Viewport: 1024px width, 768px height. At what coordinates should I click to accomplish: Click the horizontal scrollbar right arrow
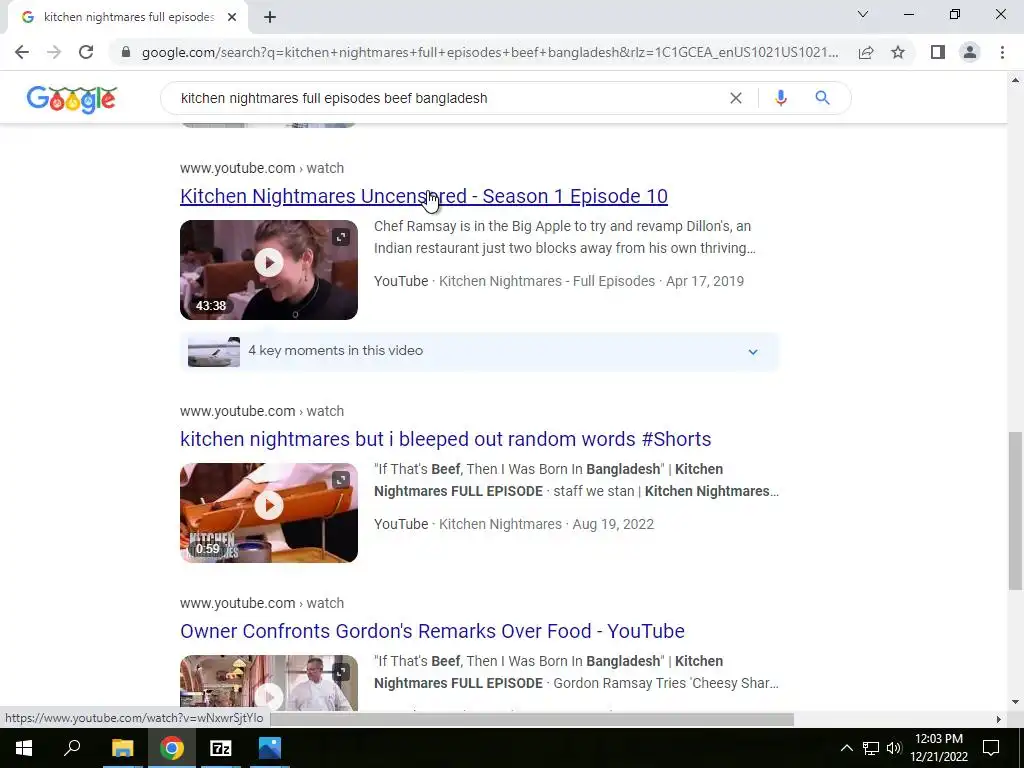tap(998, 719)
